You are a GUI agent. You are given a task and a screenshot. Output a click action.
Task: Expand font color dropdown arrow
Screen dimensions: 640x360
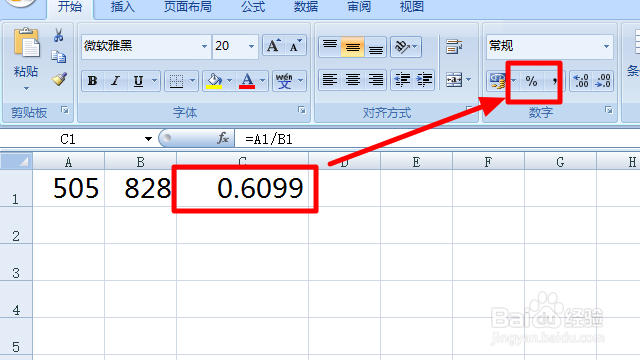[x=262, y=81]
